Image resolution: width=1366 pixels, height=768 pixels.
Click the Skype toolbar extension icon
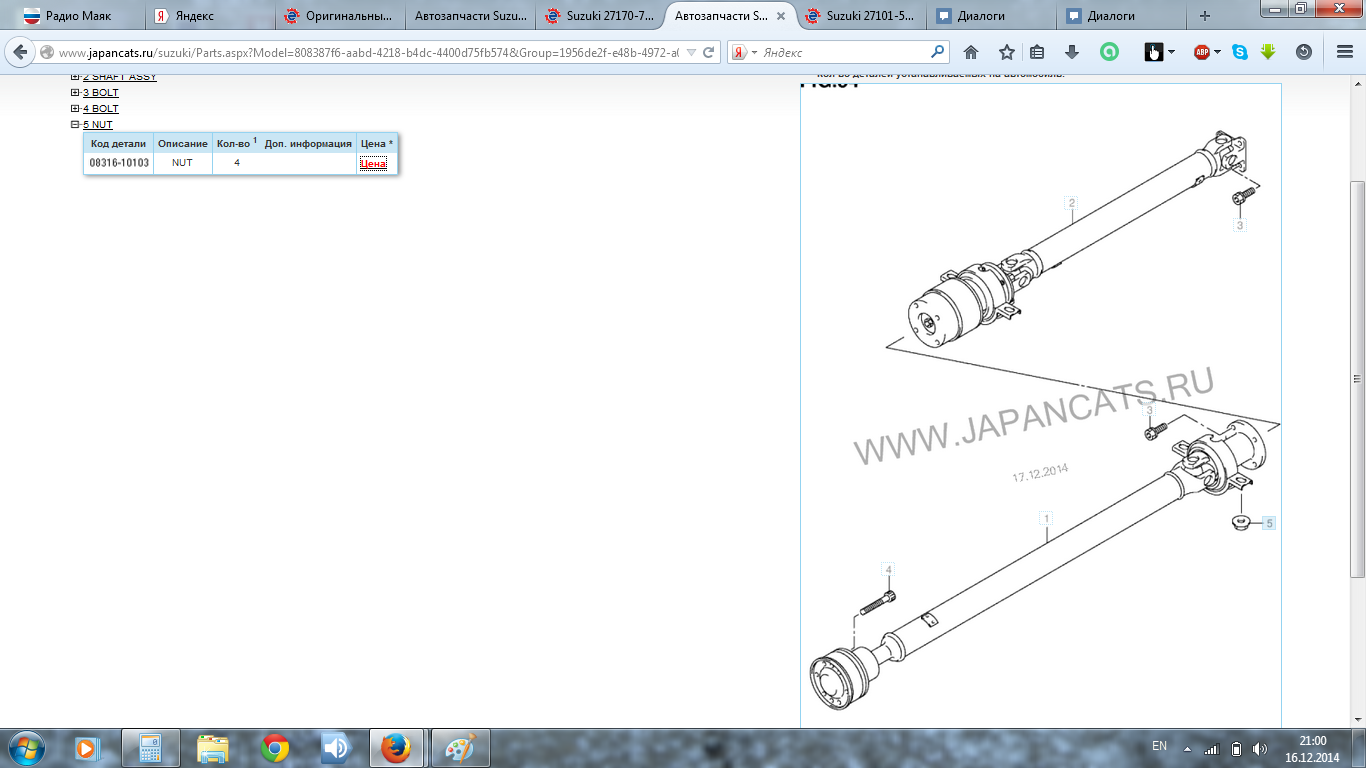pos(1240,52)
